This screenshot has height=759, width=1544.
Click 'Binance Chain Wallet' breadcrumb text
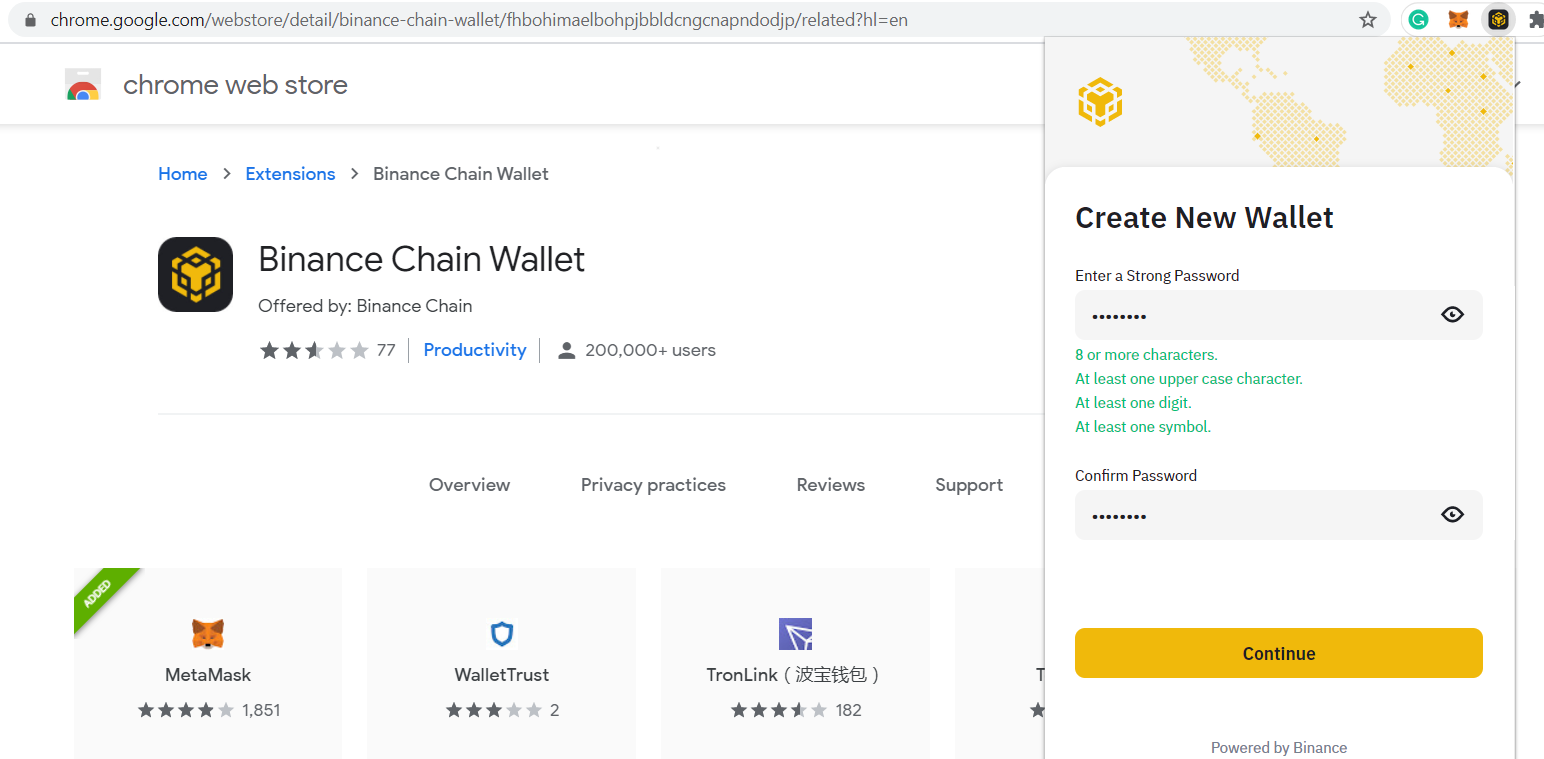461,174
